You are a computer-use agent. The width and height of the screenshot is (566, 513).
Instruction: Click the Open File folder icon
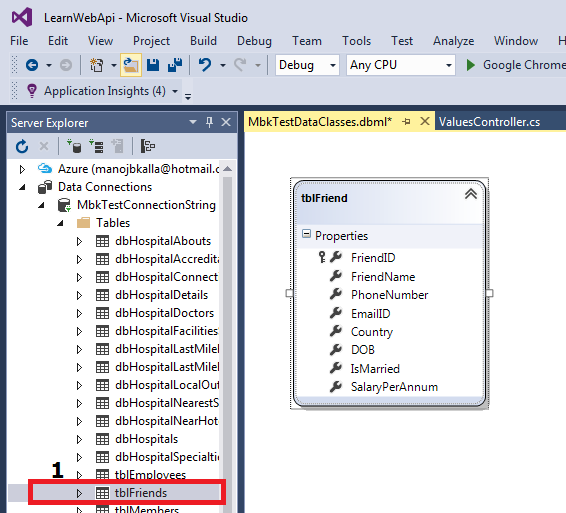point(131,65)
